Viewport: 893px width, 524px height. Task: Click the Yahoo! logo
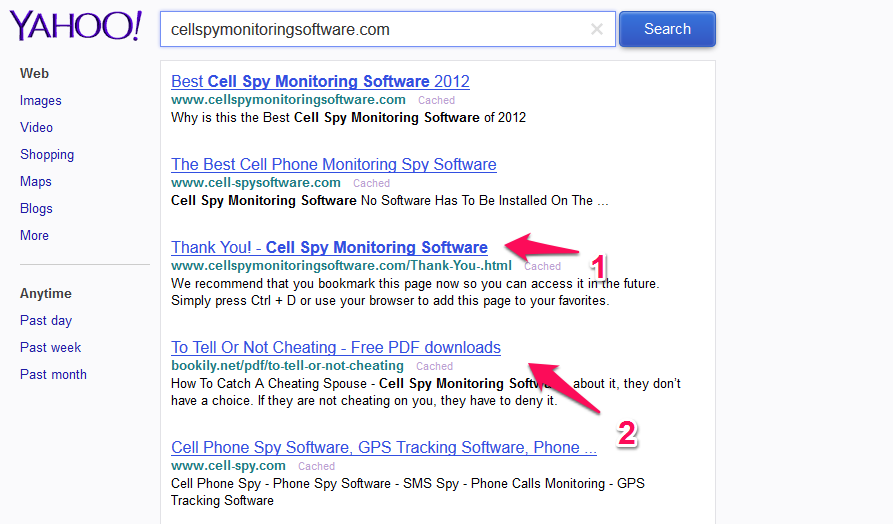(75, 26)
